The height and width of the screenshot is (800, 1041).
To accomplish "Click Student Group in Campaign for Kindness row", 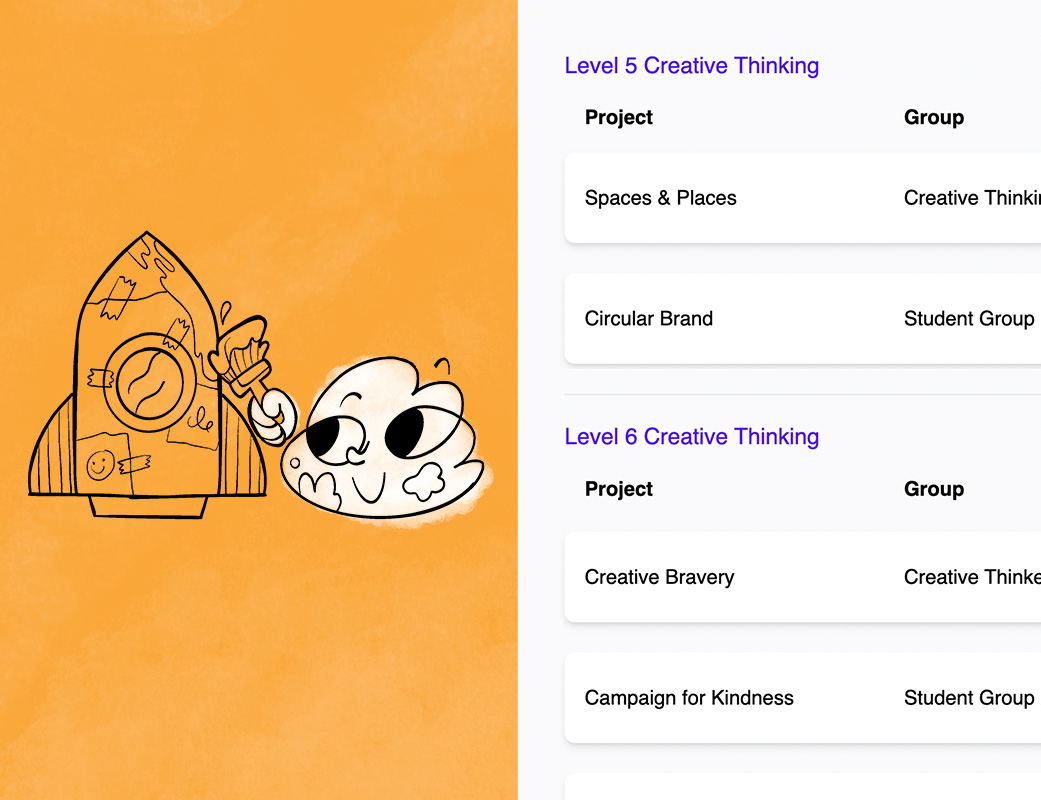I will pos(968,698).
